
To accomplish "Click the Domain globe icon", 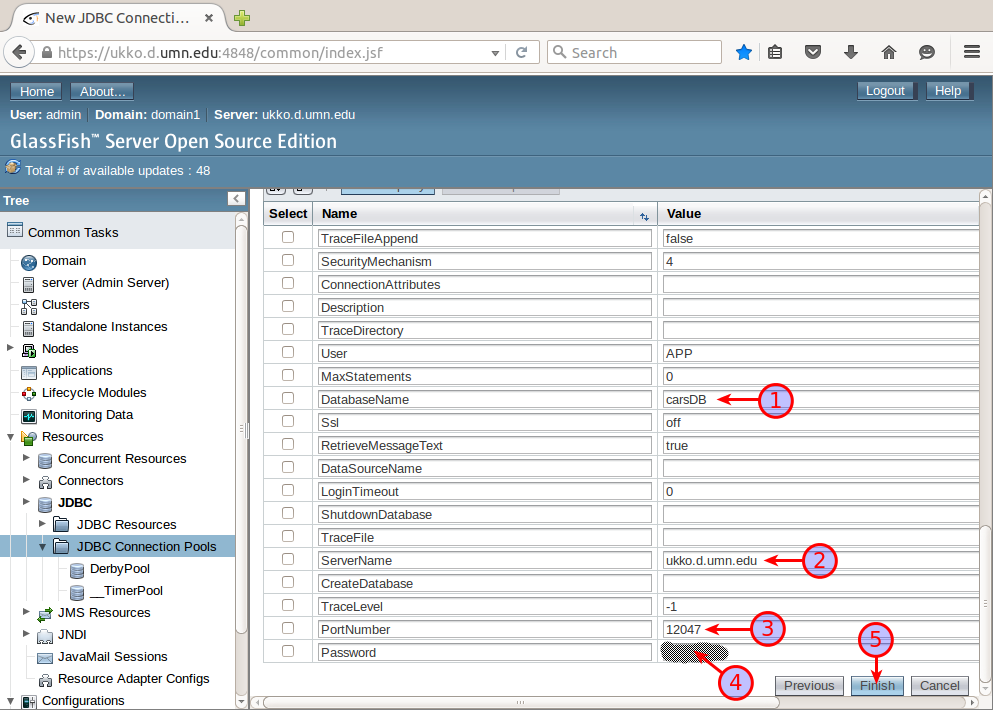I will pyautogui.click(x=27, y=261).
